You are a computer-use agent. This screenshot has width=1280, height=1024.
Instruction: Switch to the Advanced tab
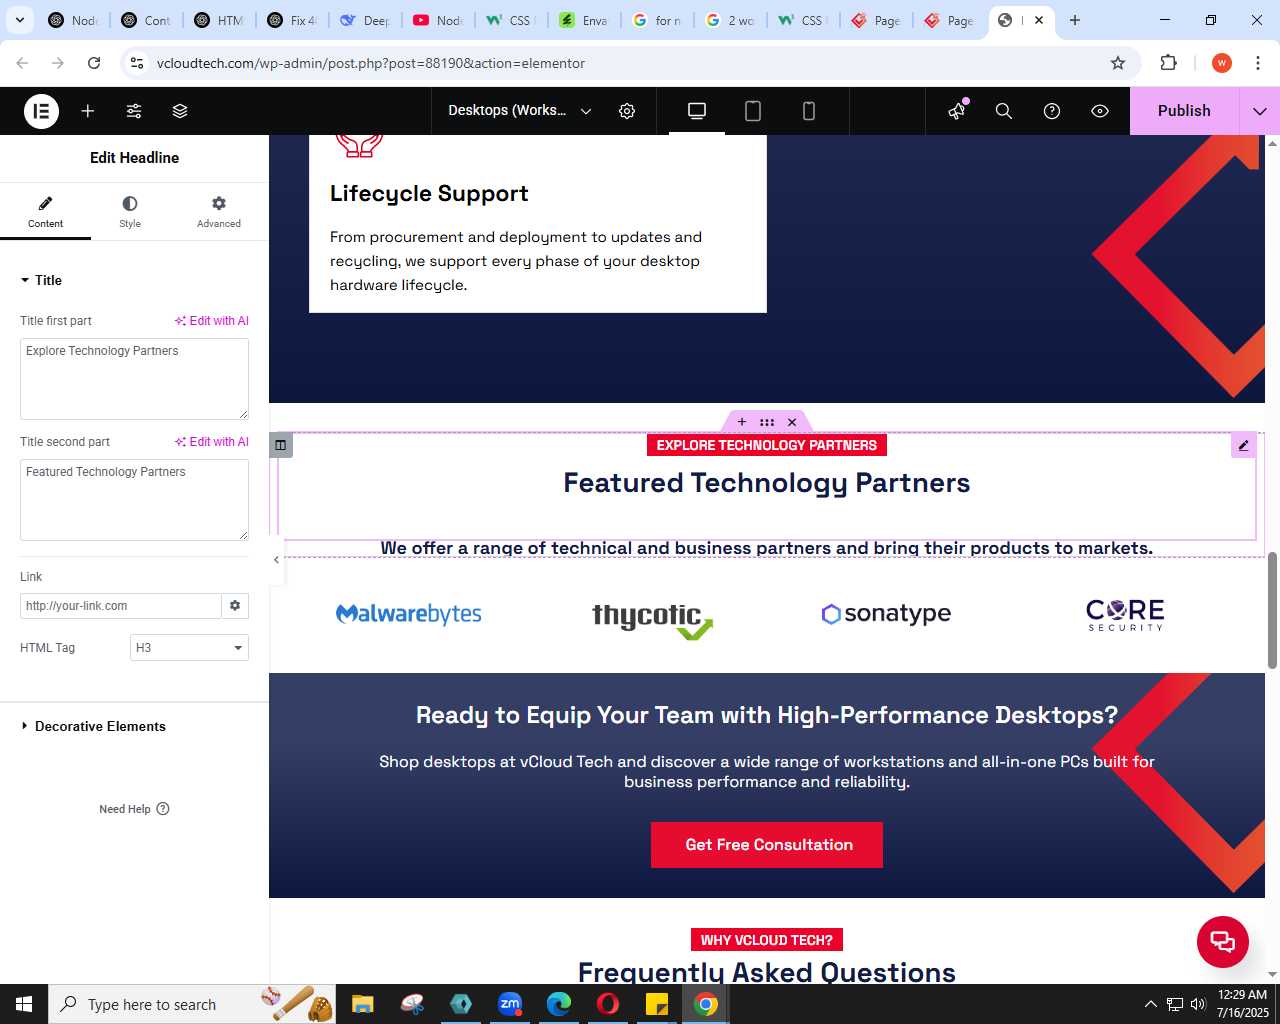[x=219, y=212]
